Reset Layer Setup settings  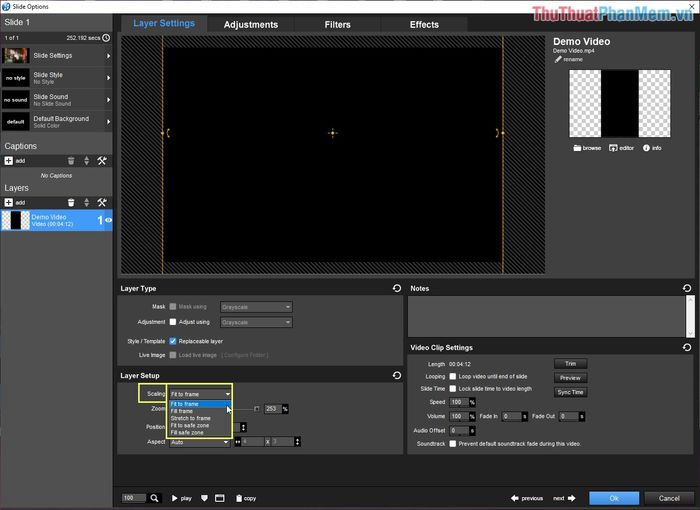(x=397, y=375)
